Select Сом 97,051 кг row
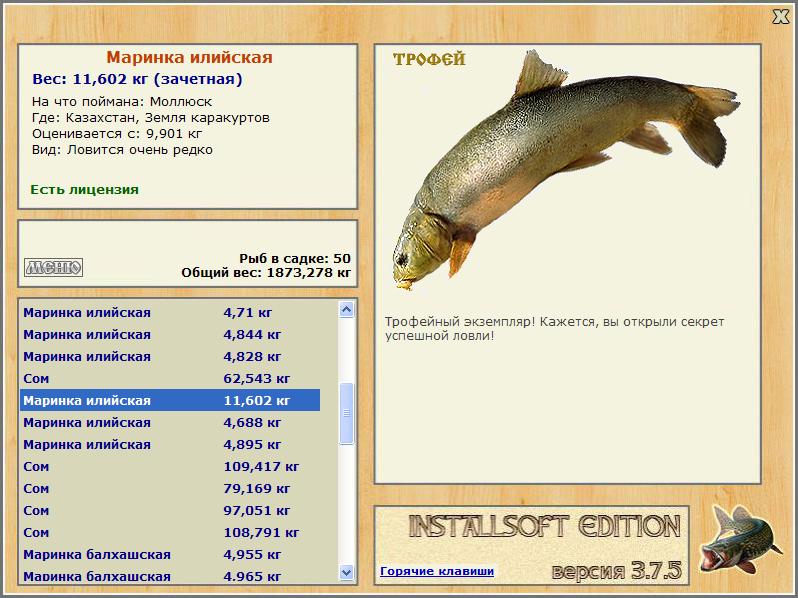 170,510
